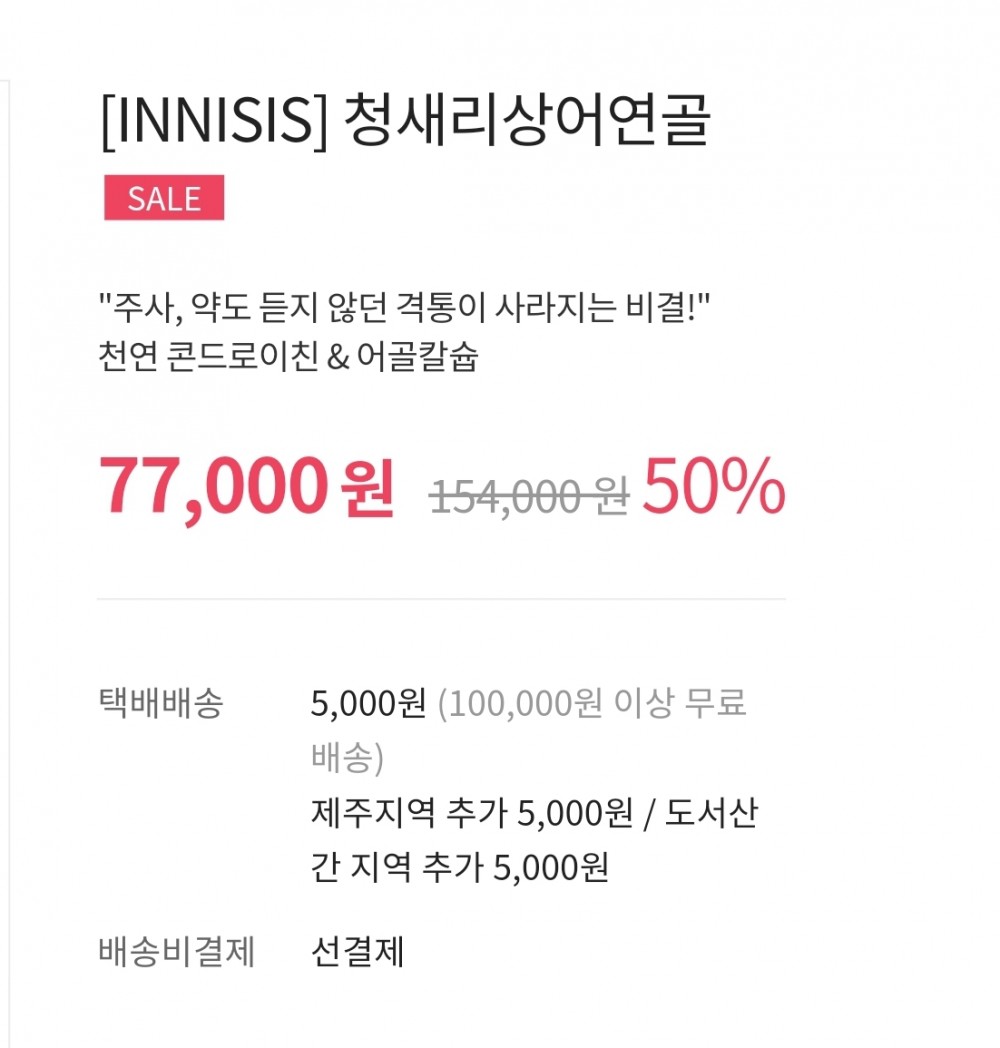Click the 77,000원 sale price
The height and width of the screenshot is (1048, 1000).
coord(247,487)
